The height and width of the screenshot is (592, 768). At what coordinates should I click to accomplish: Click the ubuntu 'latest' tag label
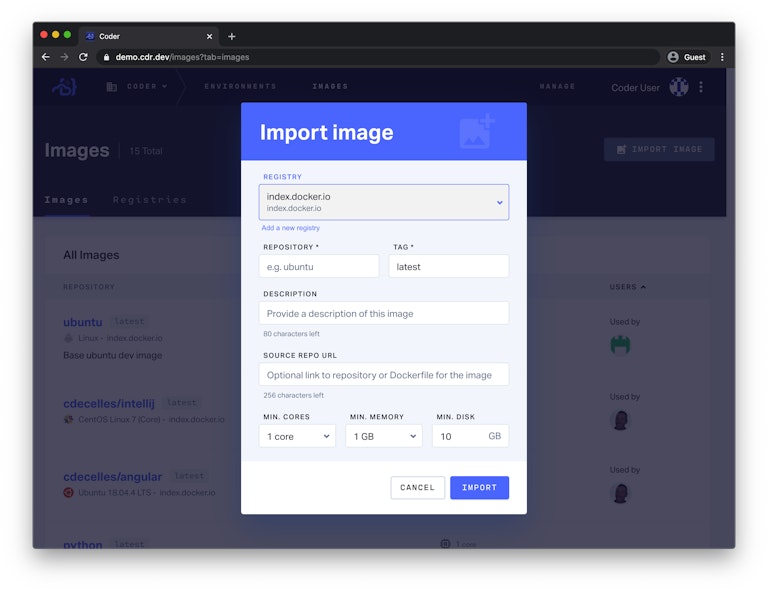[129, 322]
